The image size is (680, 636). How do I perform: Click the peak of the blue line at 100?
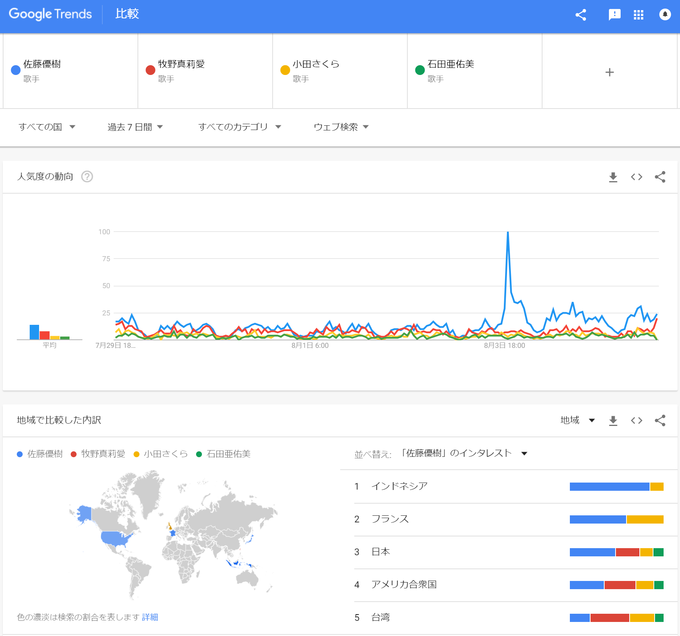tap(508, 232)
